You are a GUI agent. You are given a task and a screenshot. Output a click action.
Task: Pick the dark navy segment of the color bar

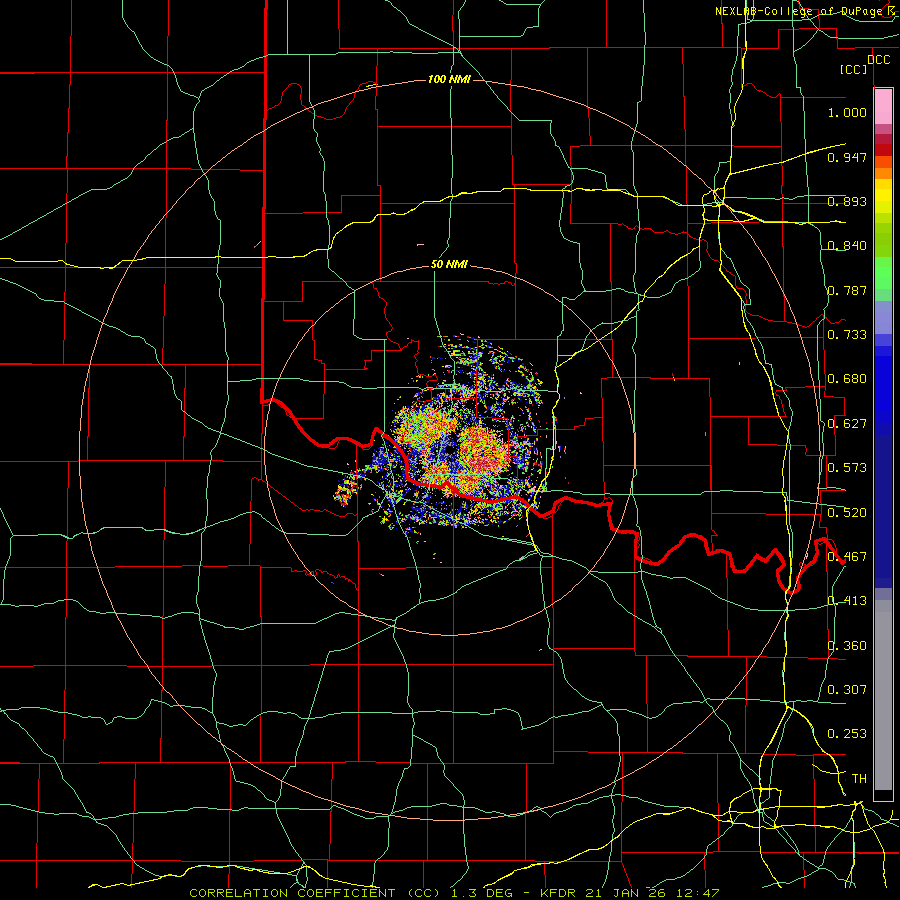883,511
